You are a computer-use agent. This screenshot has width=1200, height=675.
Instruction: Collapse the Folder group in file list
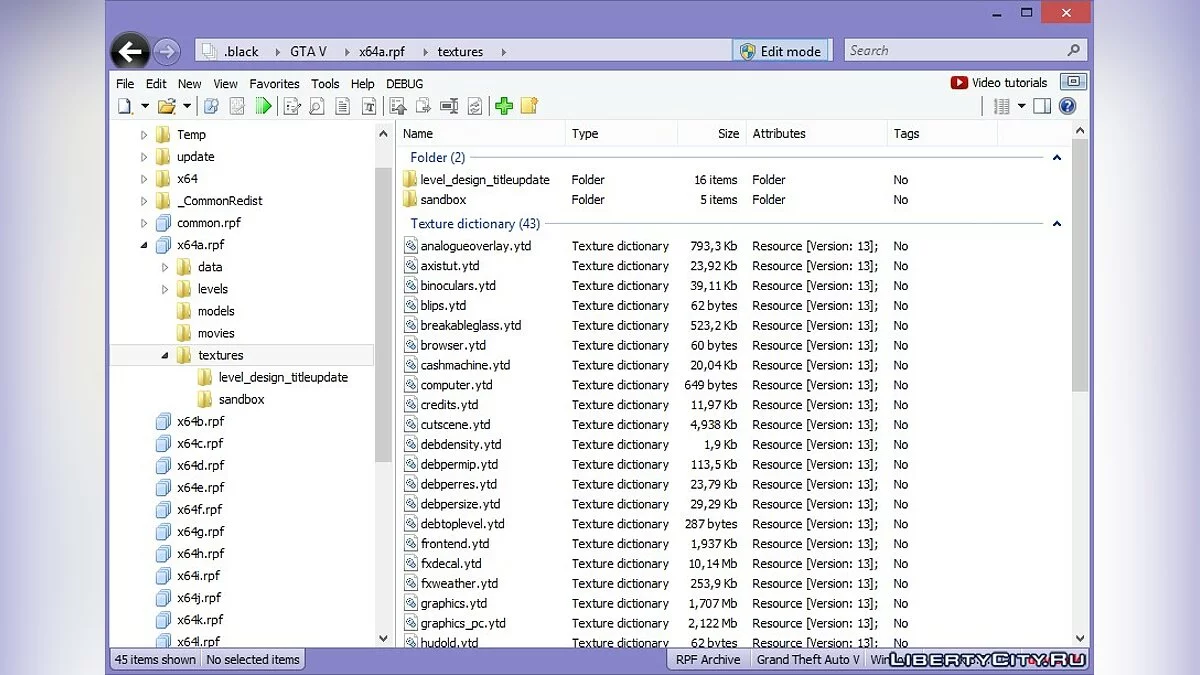point(1056,158)
